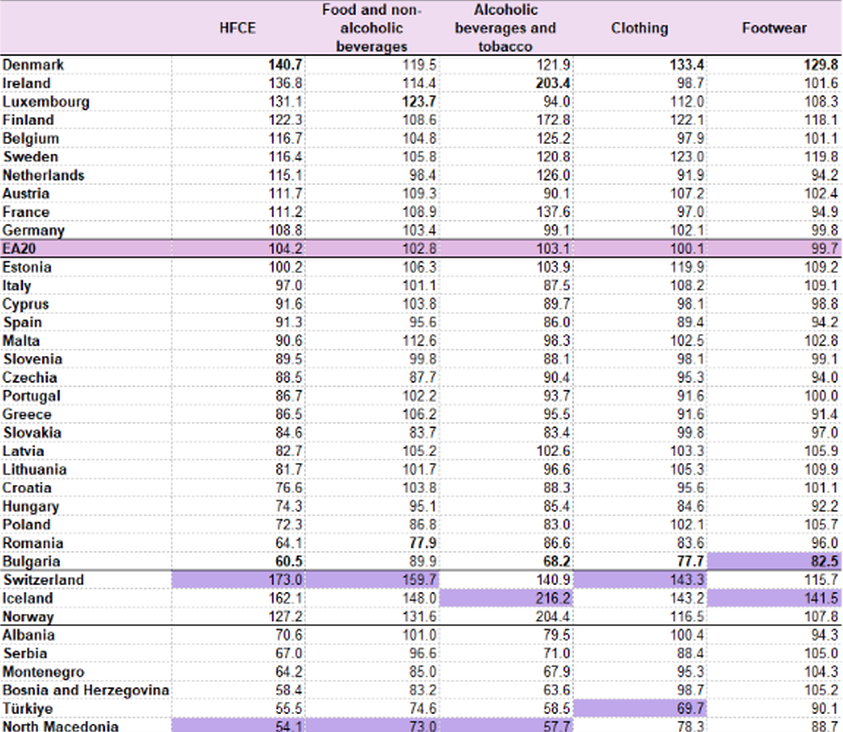843x732 pixels.
Task: Select the Norway row label
Action: (28, 617)
